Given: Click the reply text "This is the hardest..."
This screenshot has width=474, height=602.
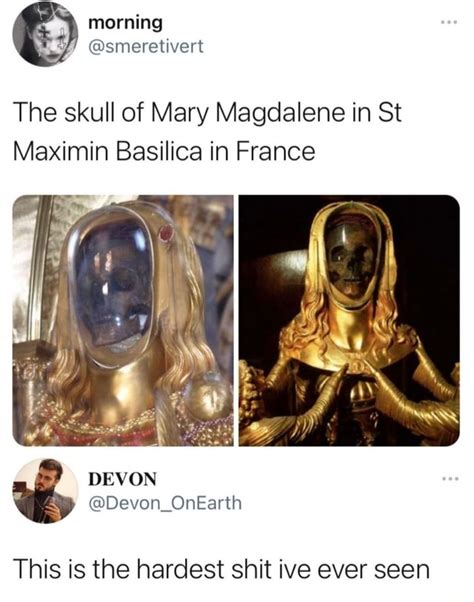Looking at the screenshot, I should tap(221, 569).
